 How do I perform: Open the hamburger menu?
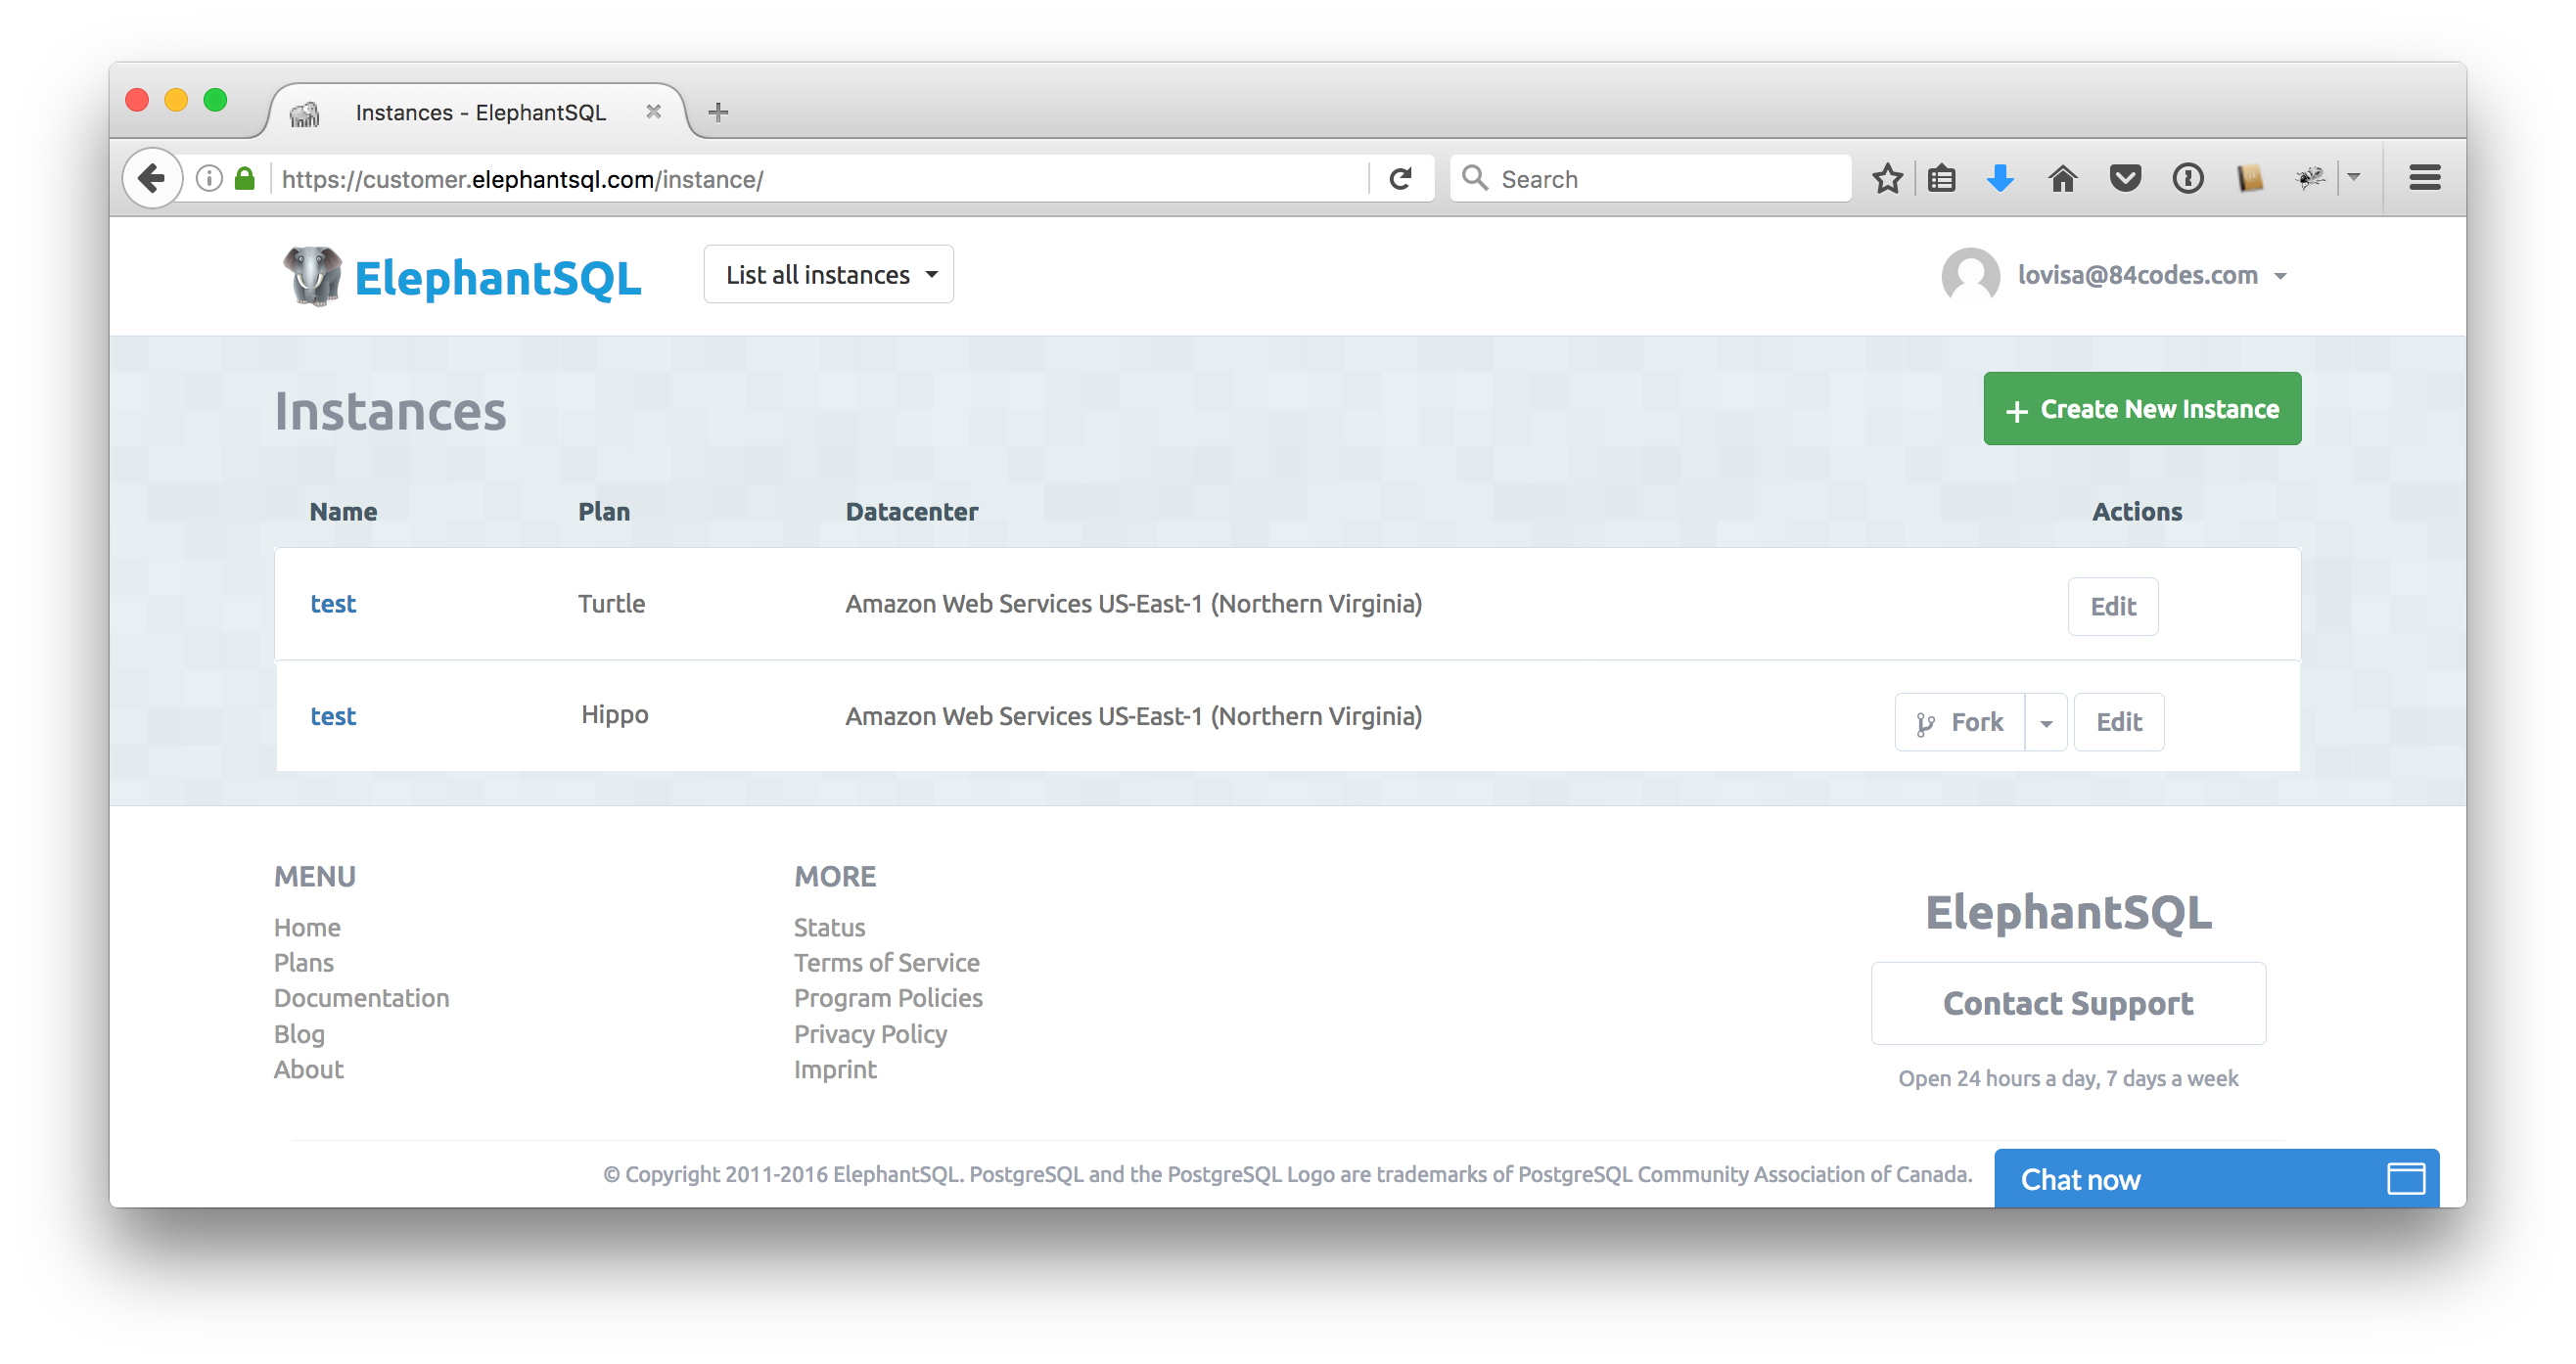pyautogui.click(x=2425, y=177)
